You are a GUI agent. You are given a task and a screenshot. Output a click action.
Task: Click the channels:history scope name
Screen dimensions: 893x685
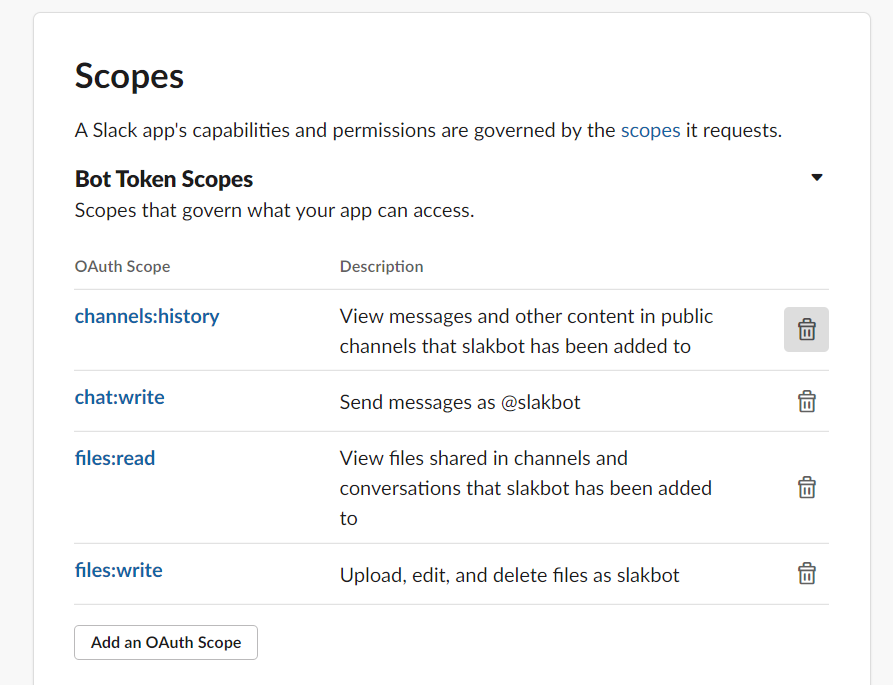tap(147, 316)
